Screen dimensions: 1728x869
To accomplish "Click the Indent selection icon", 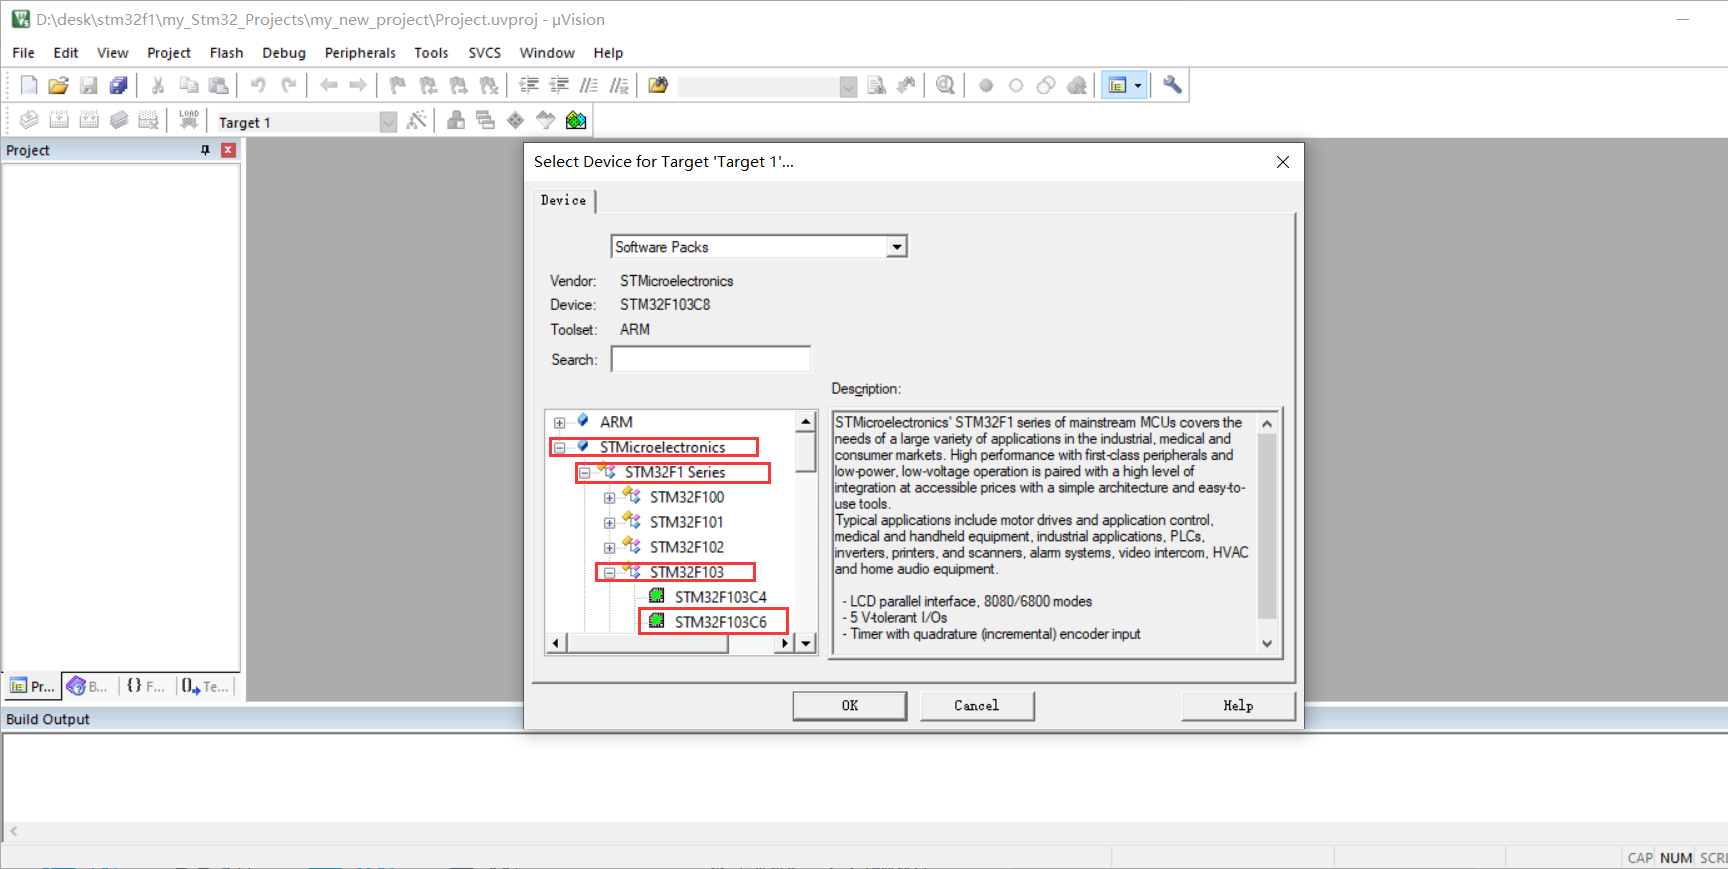I will tap(529, 85).
